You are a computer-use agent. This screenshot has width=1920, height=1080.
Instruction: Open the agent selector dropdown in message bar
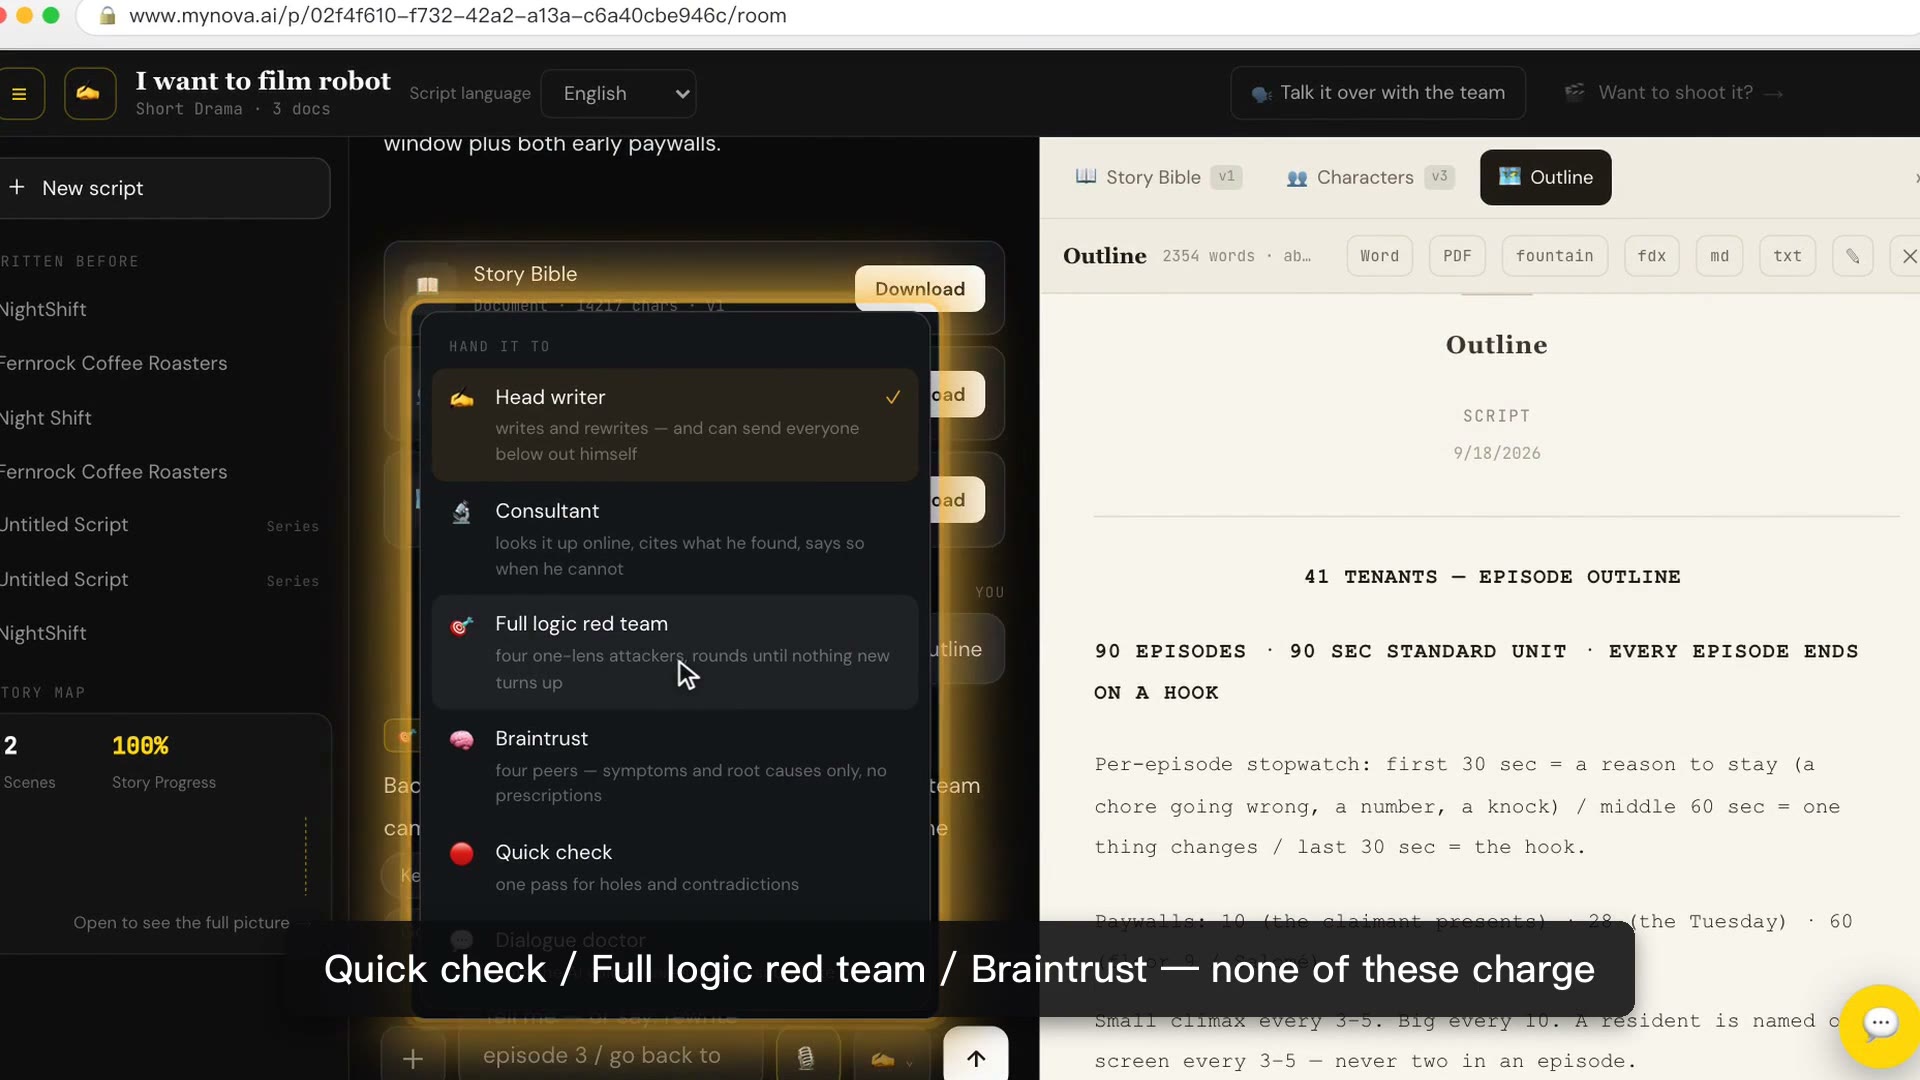click(890, 1059)
